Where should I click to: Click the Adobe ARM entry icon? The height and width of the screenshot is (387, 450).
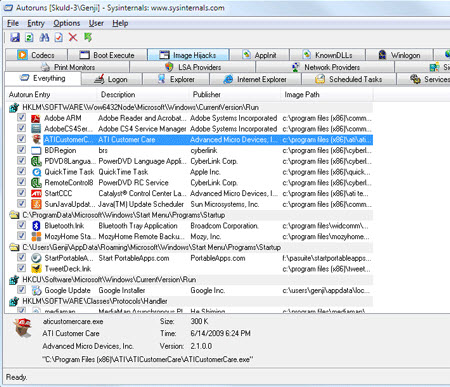(x=36, y=118)
